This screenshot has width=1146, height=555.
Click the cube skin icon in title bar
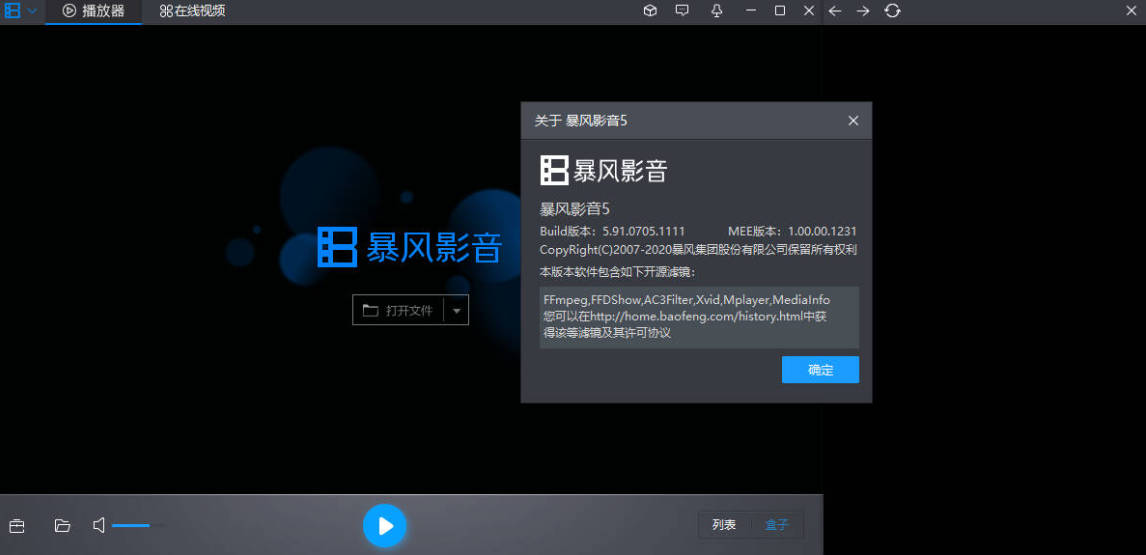[650, 11]
